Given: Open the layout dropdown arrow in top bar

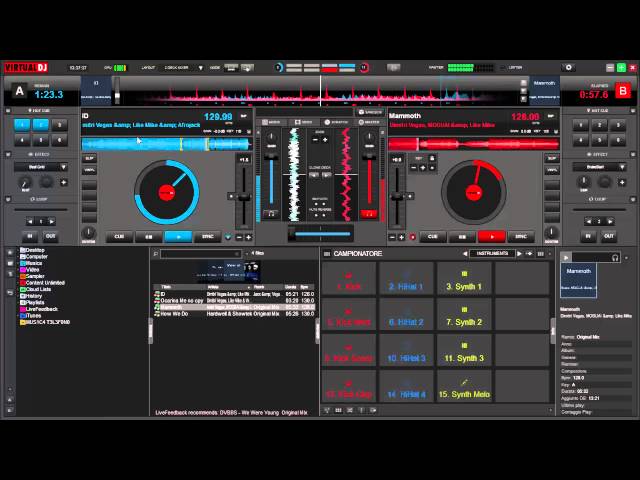Looking at the screenshot, I should (x=200, y=68).
